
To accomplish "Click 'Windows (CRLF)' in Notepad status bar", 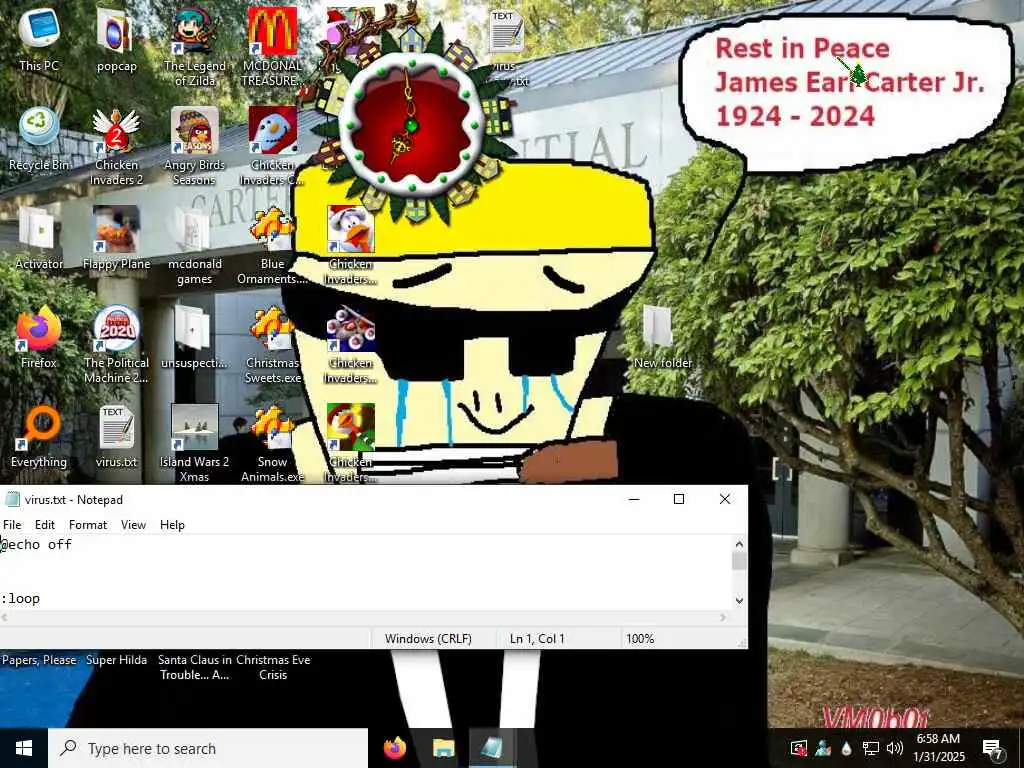I will click(428, 639).
